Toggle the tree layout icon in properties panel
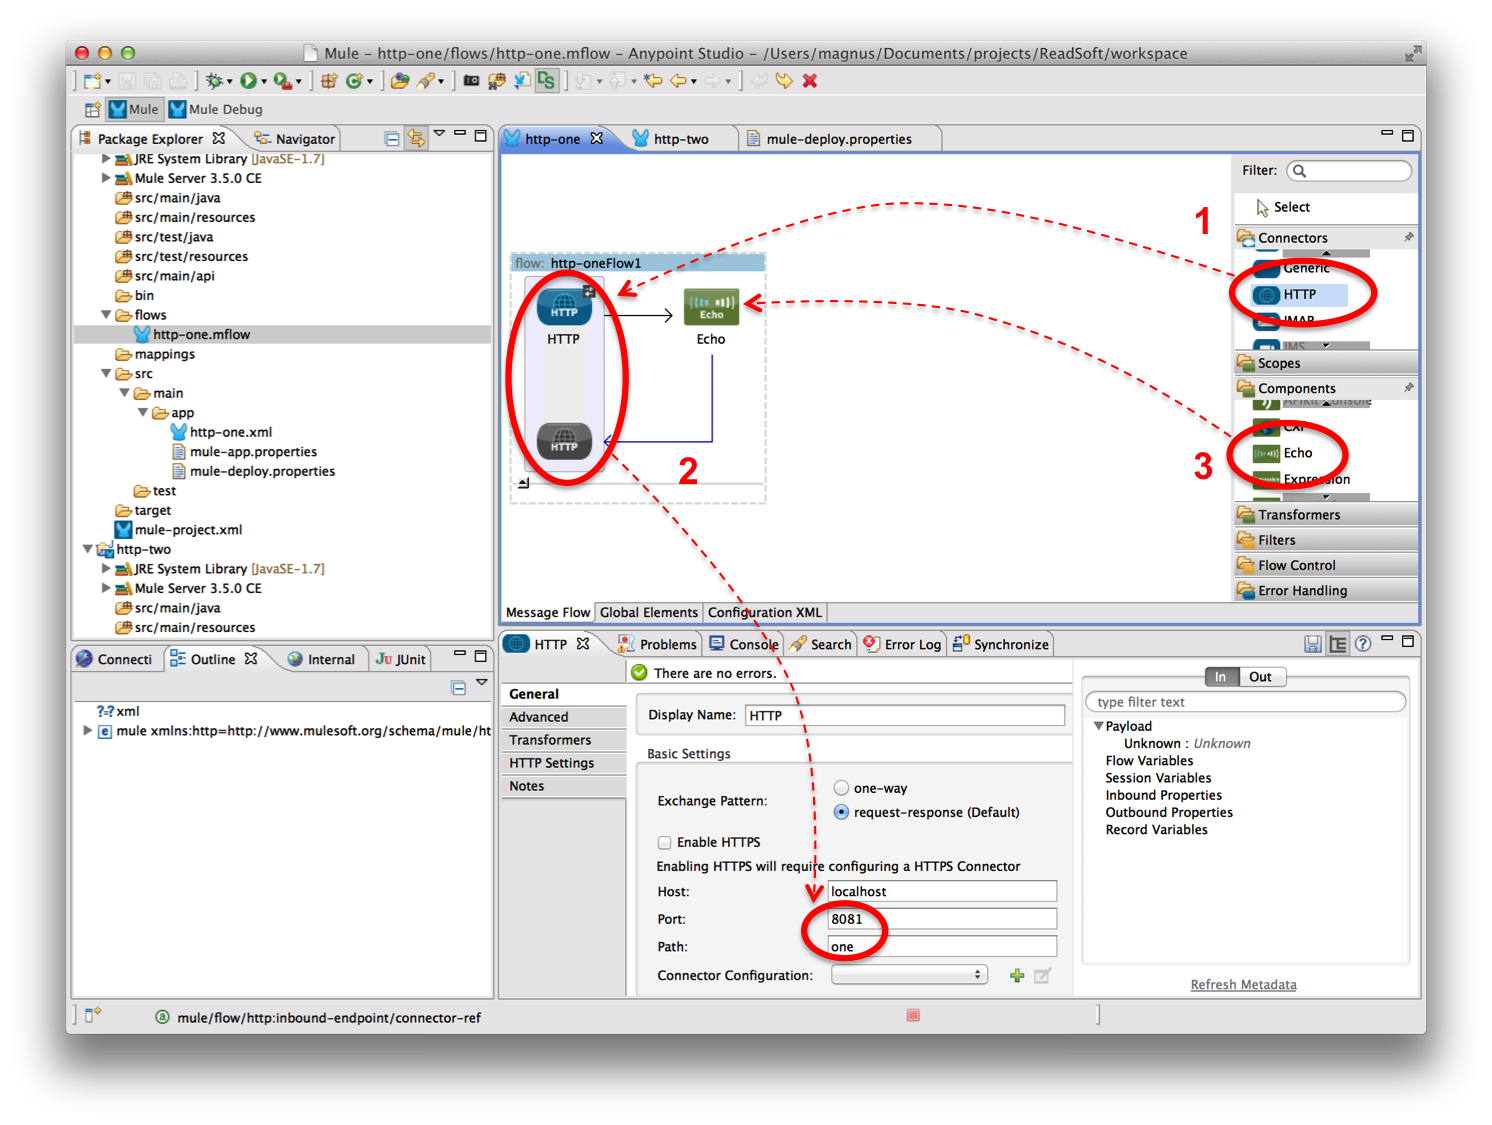The height and width of the screenshot is (1125, 1492). click(x=1337, y=645)
